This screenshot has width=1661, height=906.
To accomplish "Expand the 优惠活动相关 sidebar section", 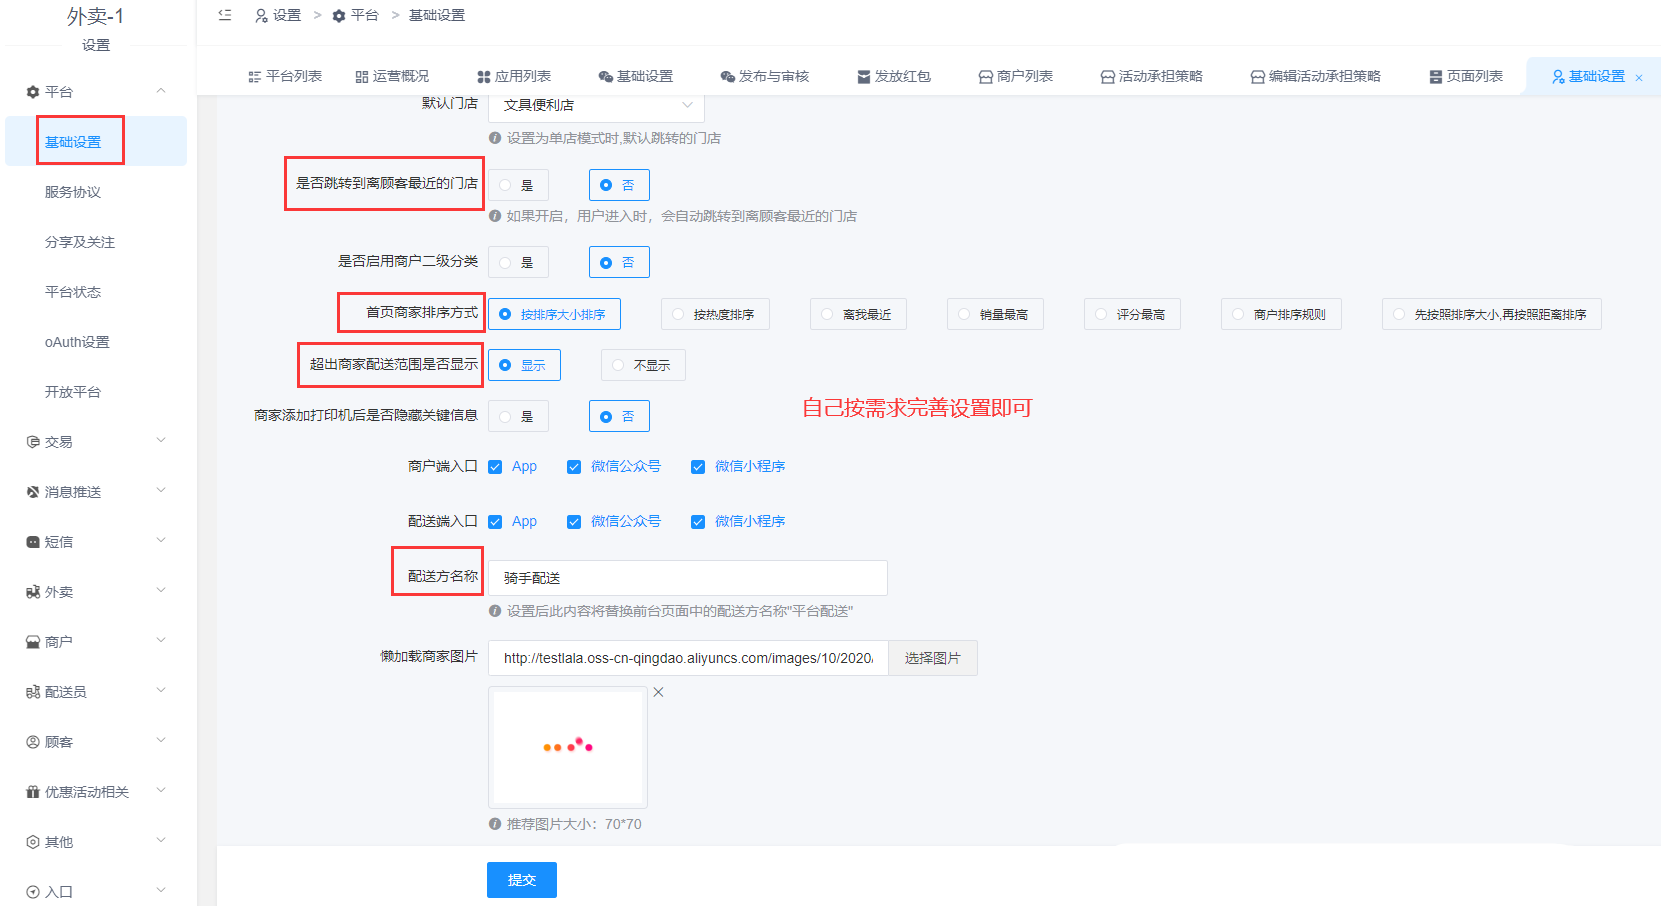I will tap(161, 791).
